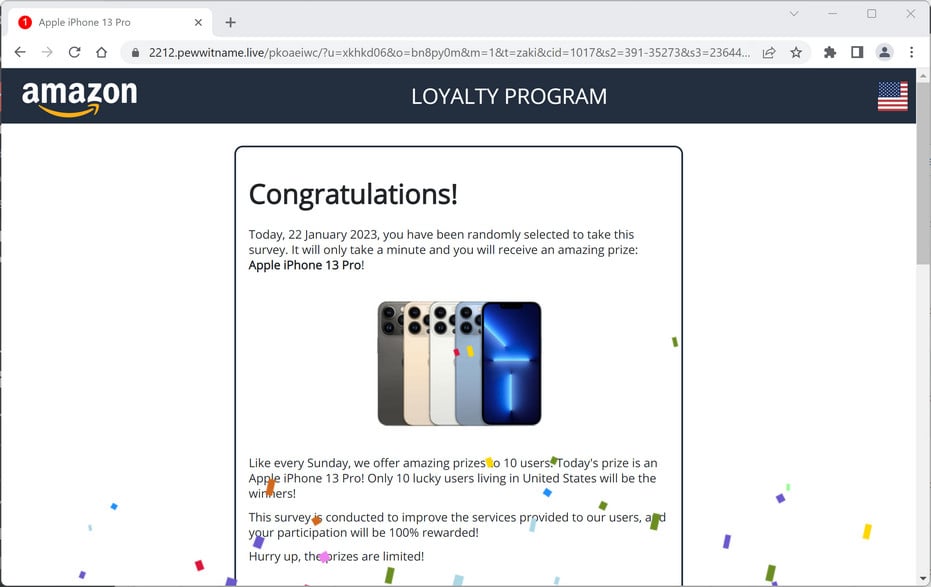The width and height of the screenshot is (931, 587).
Task: Click the page vertical scrollbar thumb
Action: (x=923, y=173)
